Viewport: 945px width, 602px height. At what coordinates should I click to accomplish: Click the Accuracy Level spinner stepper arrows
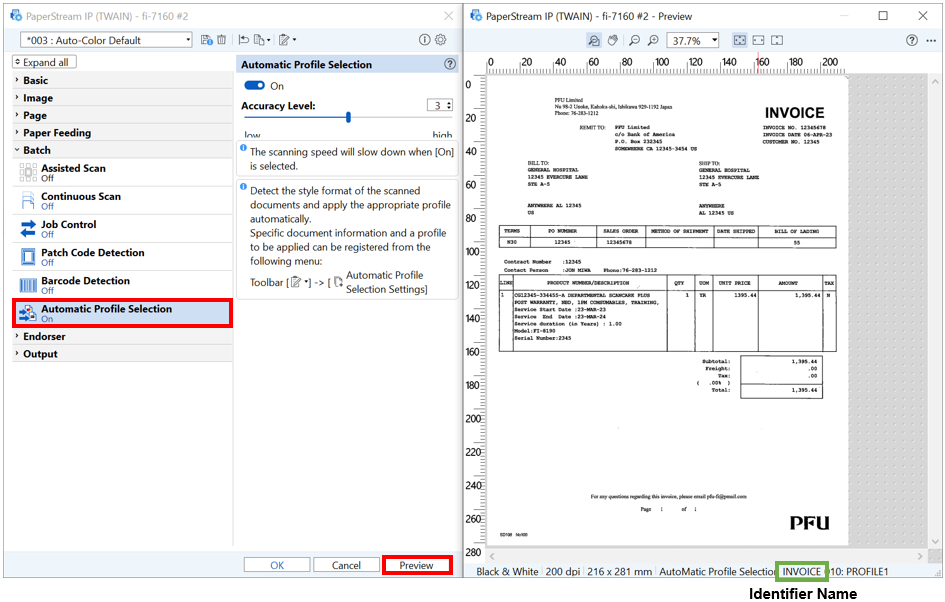tap(449, 105)
